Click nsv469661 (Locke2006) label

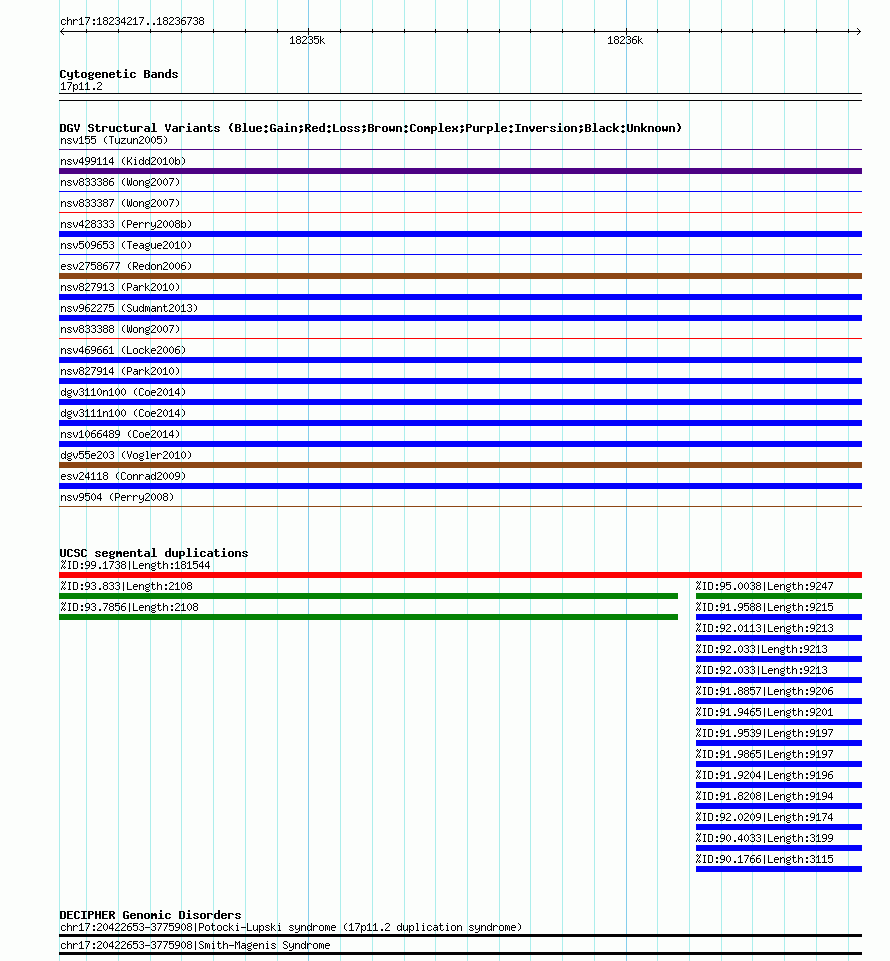click(123, 350)
